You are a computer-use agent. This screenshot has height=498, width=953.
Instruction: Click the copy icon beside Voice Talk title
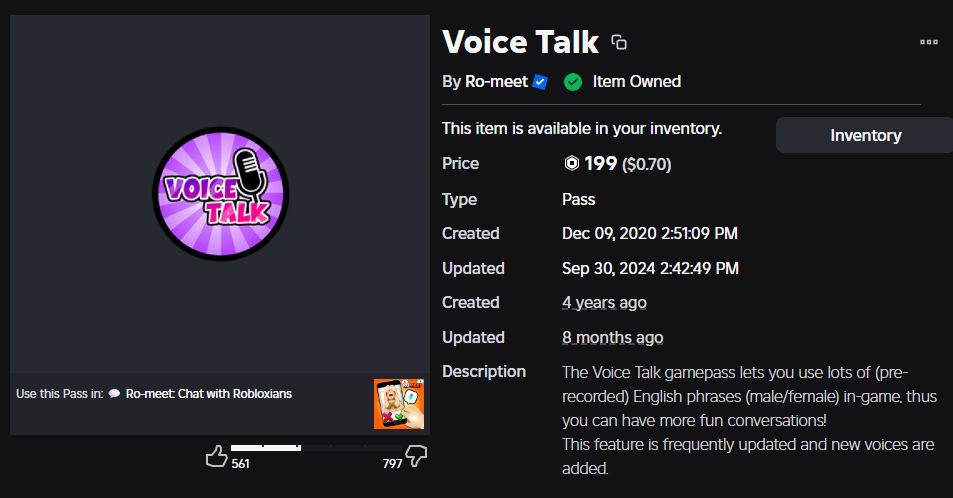pos(619,42)
